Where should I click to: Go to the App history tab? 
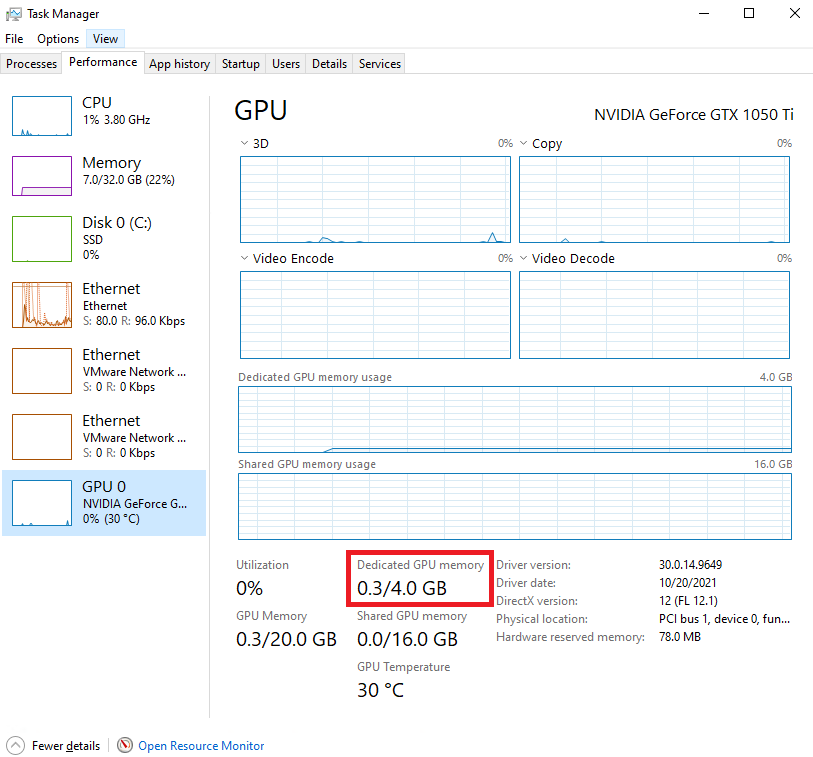[179, 64]
